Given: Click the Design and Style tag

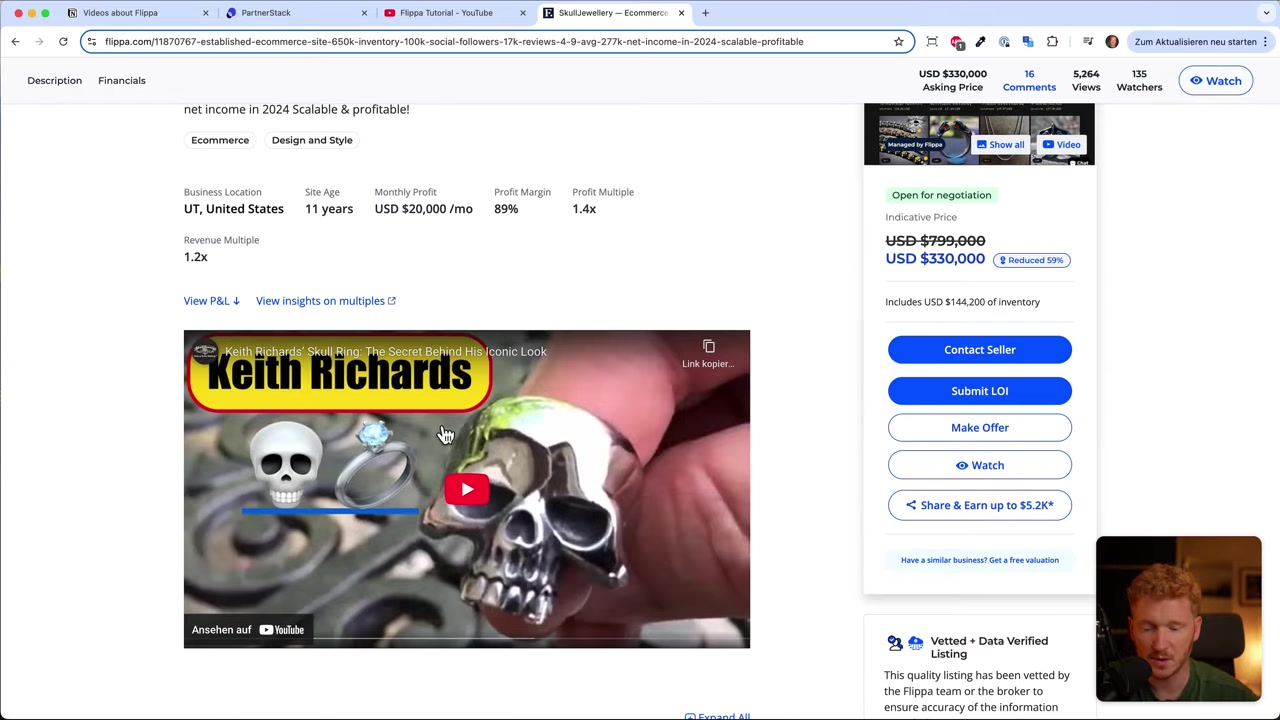Looking at the screenshot, I should click(x=312, y=140).
